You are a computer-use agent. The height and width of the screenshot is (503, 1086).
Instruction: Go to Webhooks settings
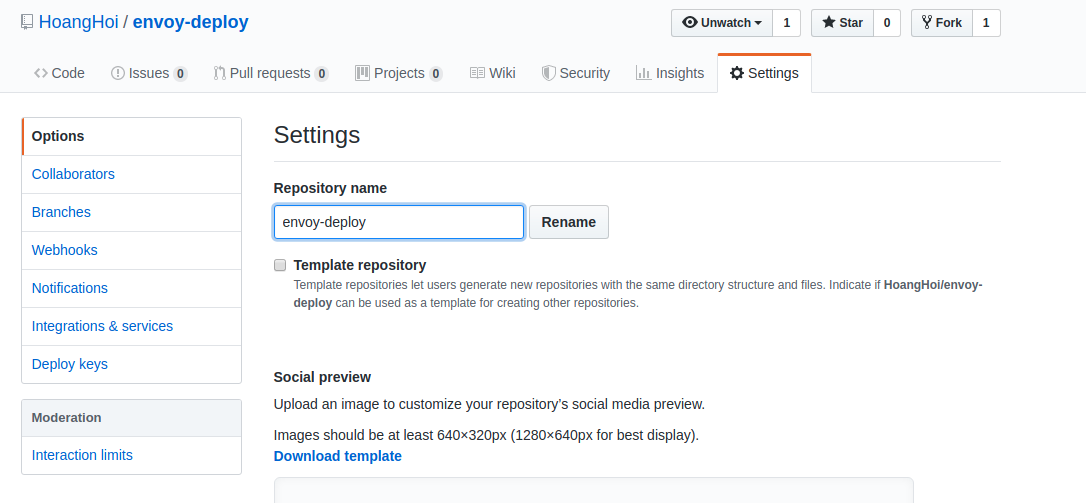tap(64, 250)
